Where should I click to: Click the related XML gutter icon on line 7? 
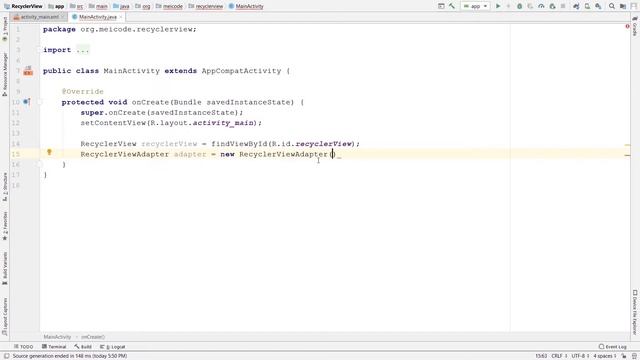click(x=28, y=71)
